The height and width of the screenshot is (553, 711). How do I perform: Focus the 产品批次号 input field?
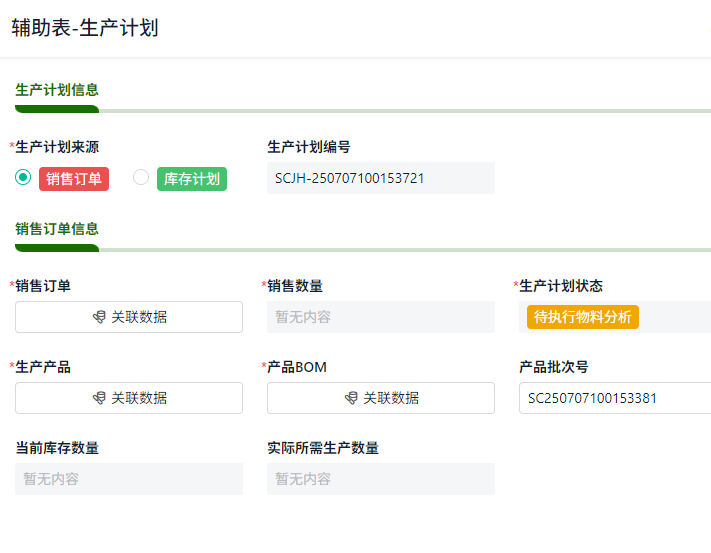(x=615, y=398)
